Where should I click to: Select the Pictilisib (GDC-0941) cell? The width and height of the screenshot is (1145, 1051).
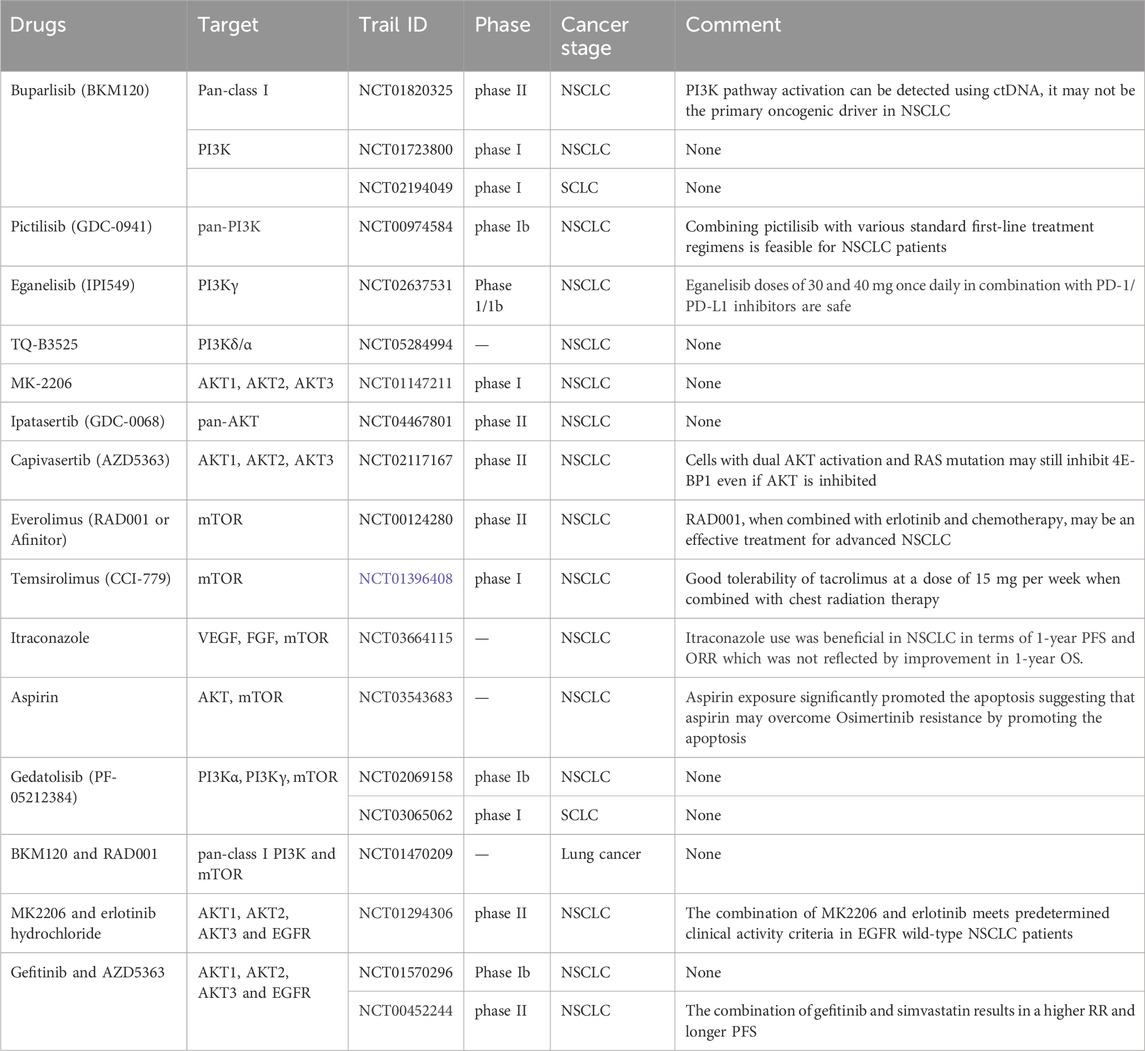coord(69,227)
